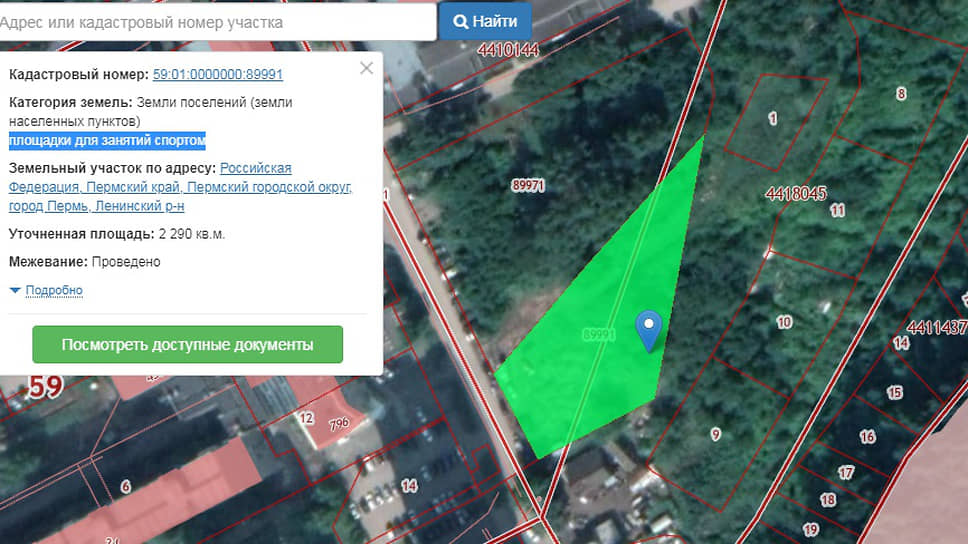Click highlighted text площадки для занятий спортом
The width and height of the screenshot is (968, 544).
pos(107,140)
